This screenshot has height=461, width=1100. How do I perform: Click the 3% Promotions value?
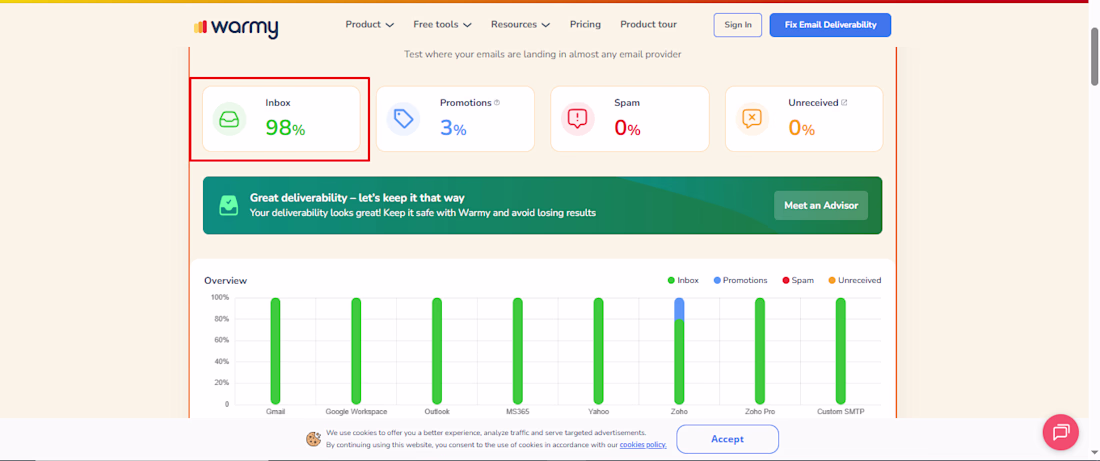pyautogui.click(x=453, y=128)
